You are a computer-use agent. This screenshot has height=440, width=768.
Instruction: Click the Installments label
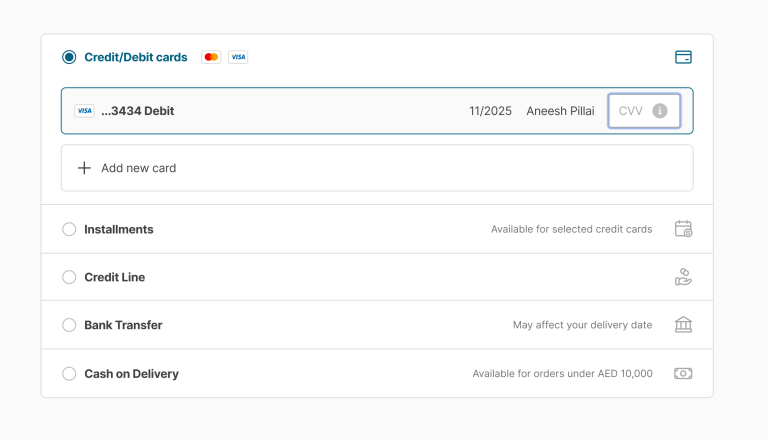(119, 229)
